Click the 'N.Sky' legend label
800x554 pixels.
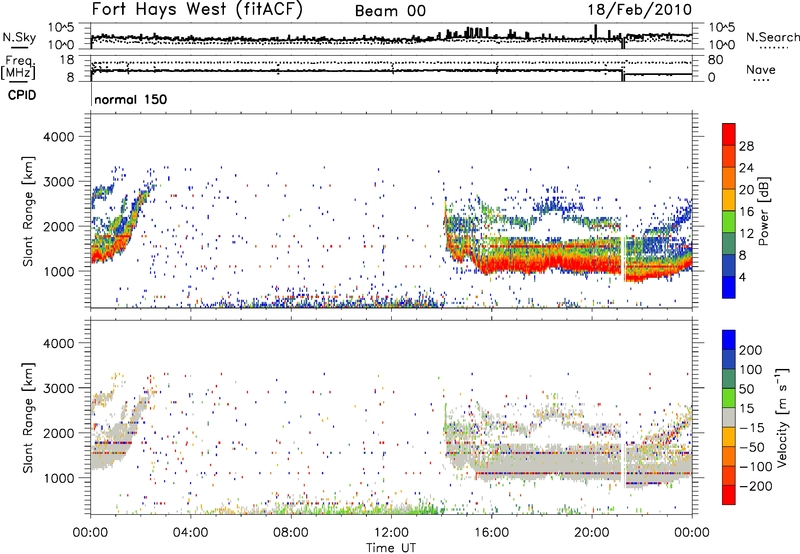[x=19, y=37]
